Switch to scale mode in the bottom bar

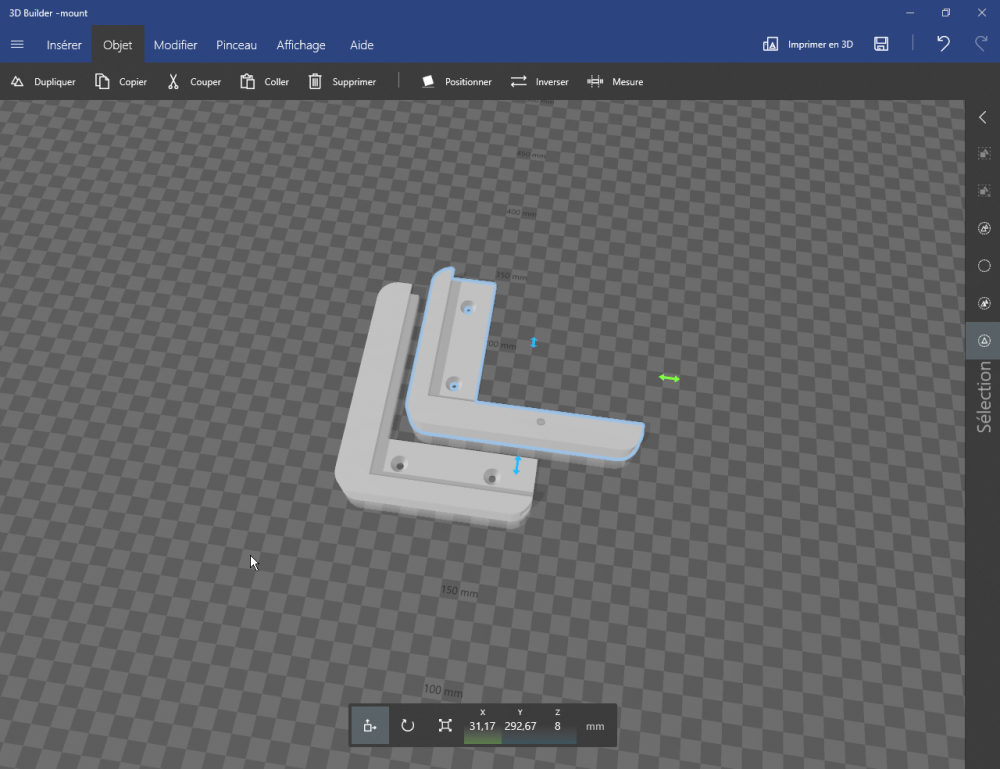[446, 725]
